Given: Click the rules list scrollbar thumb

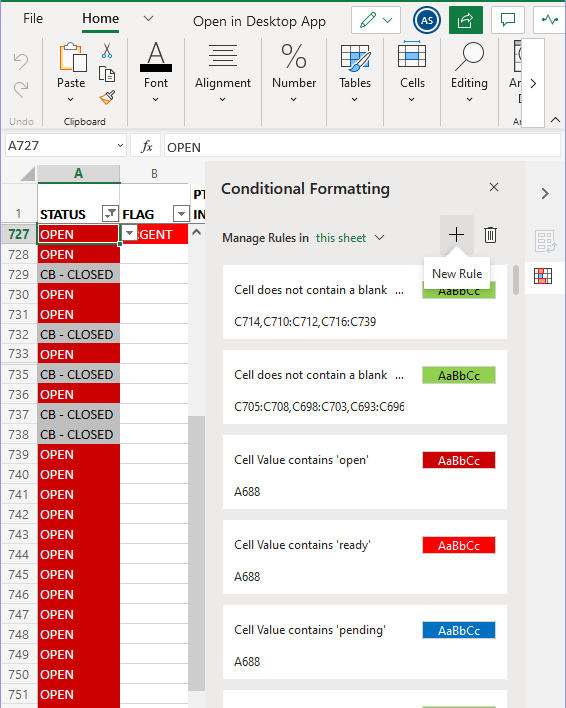Looking at the screenshot, I should (516, 280).
